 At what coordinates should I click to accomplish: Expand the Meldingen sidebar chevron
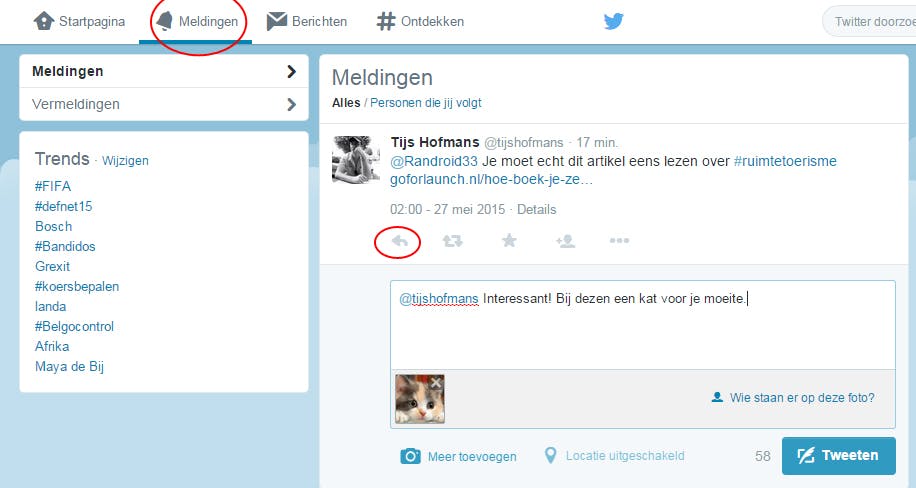tap(292, 71)
